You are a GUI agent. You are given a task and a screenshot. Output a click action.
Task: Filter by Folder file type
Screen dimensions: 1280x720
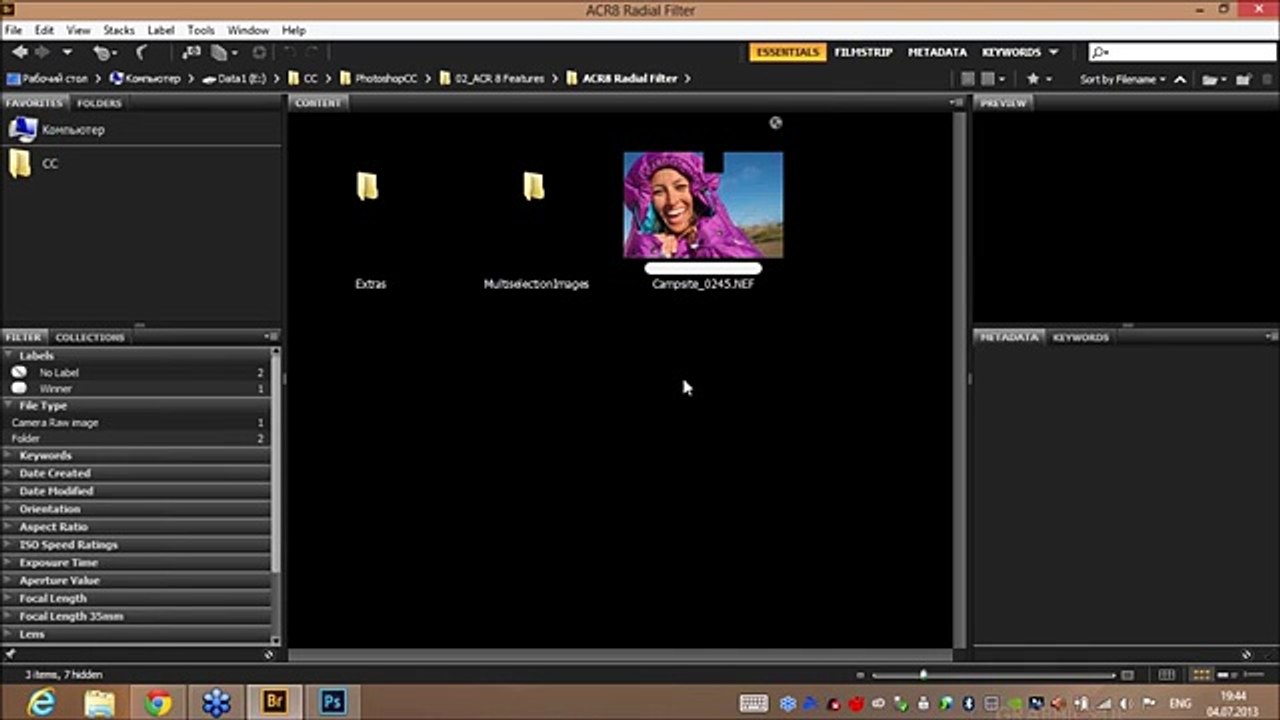(137, 438)
